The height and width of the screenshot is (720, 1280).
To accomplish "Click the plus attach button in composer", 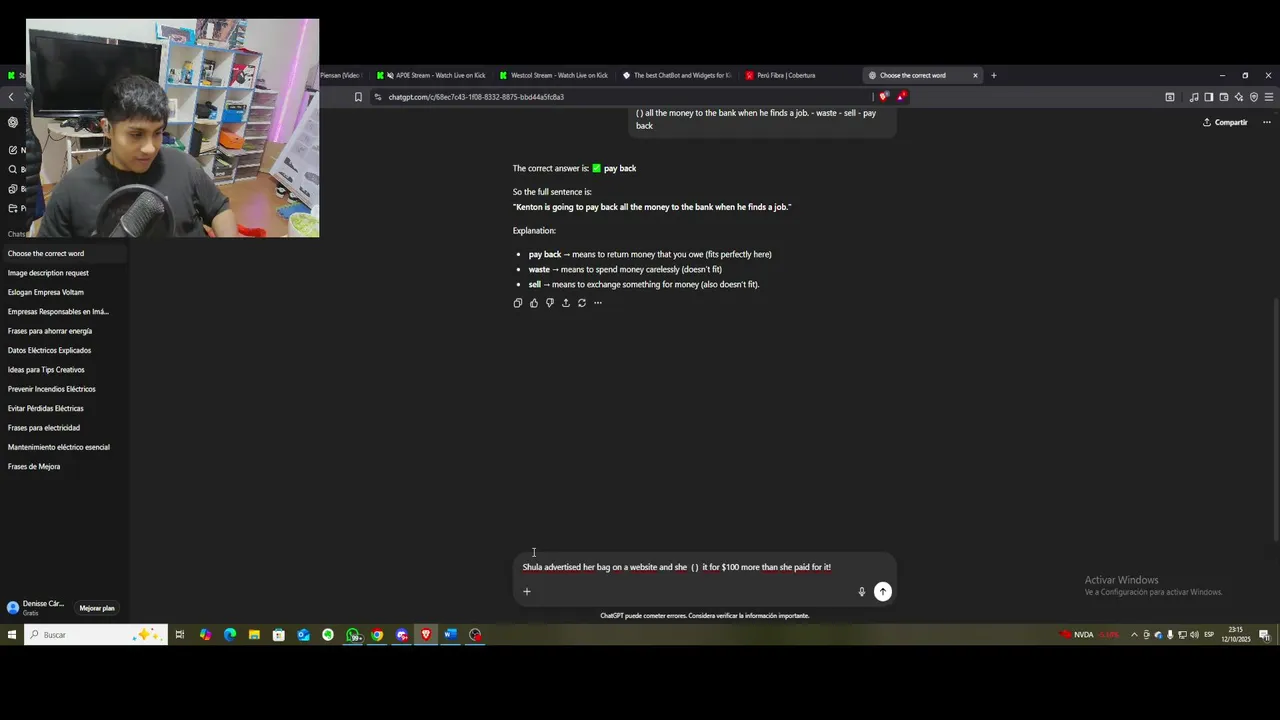I will [527, 591].
